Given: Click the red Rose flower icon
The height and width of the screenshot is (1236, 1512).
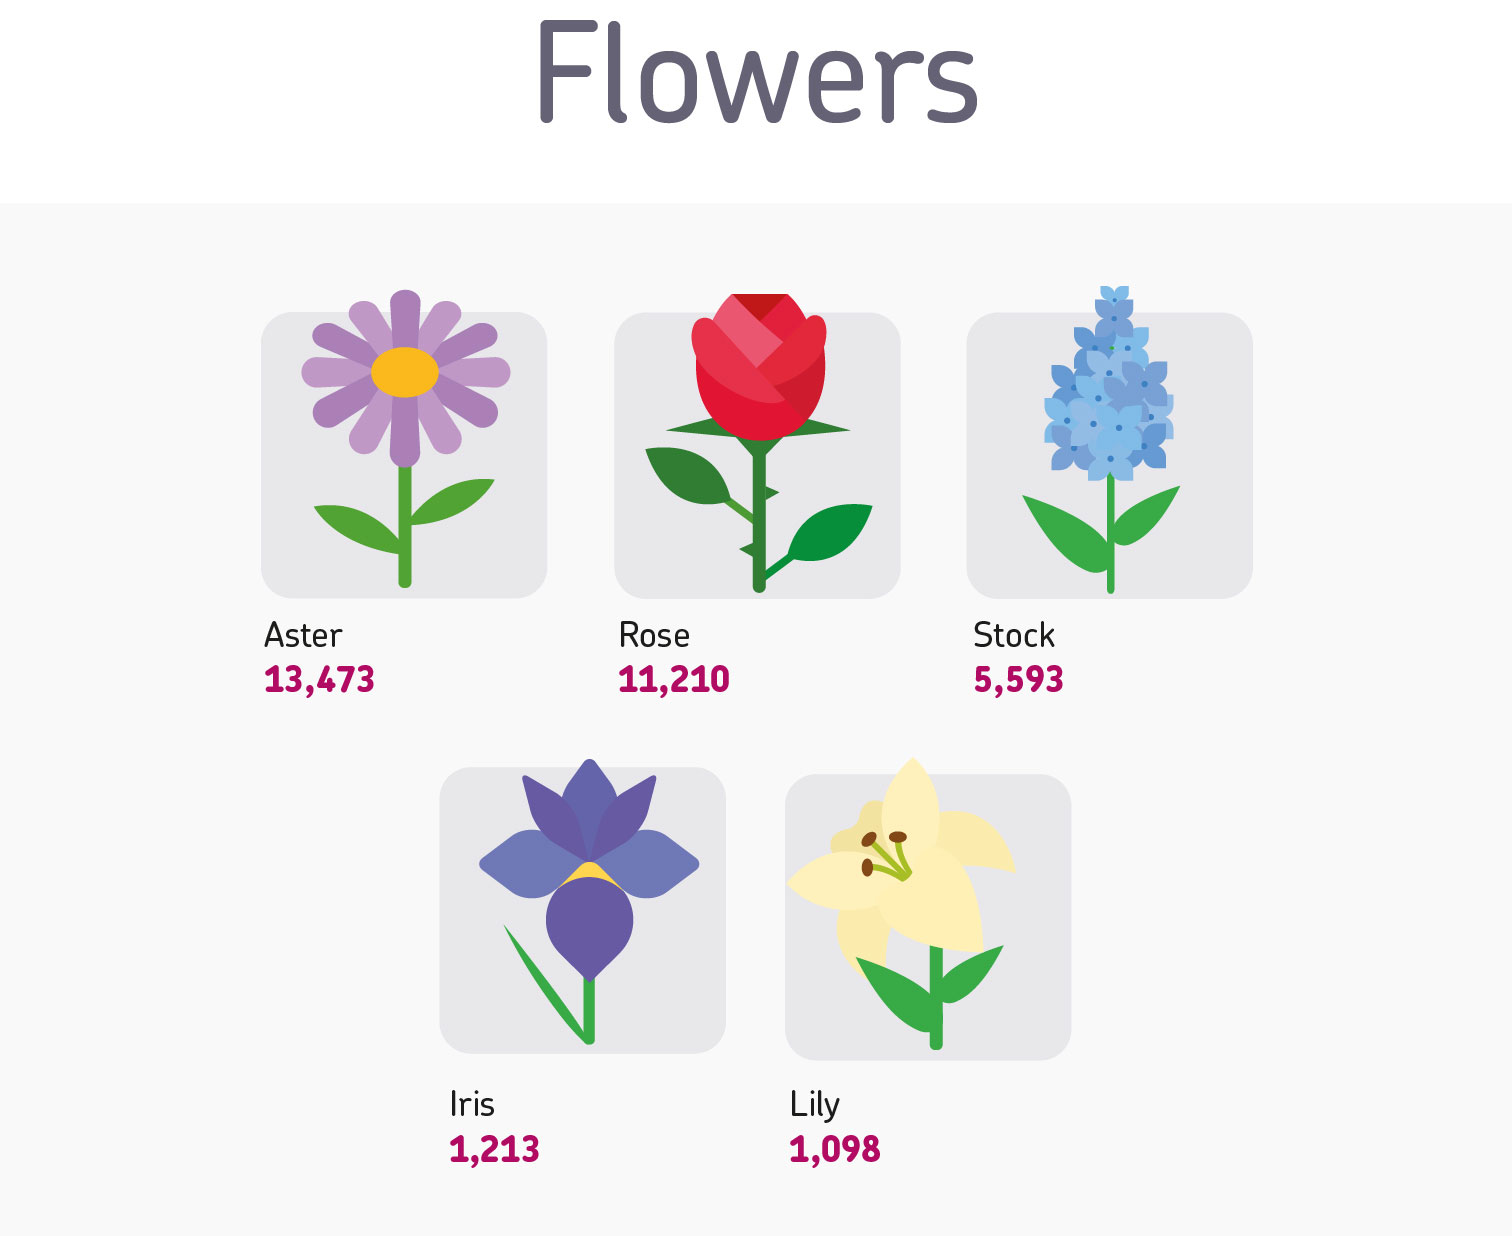Looking at the screenshot, I should pos(759,442).
